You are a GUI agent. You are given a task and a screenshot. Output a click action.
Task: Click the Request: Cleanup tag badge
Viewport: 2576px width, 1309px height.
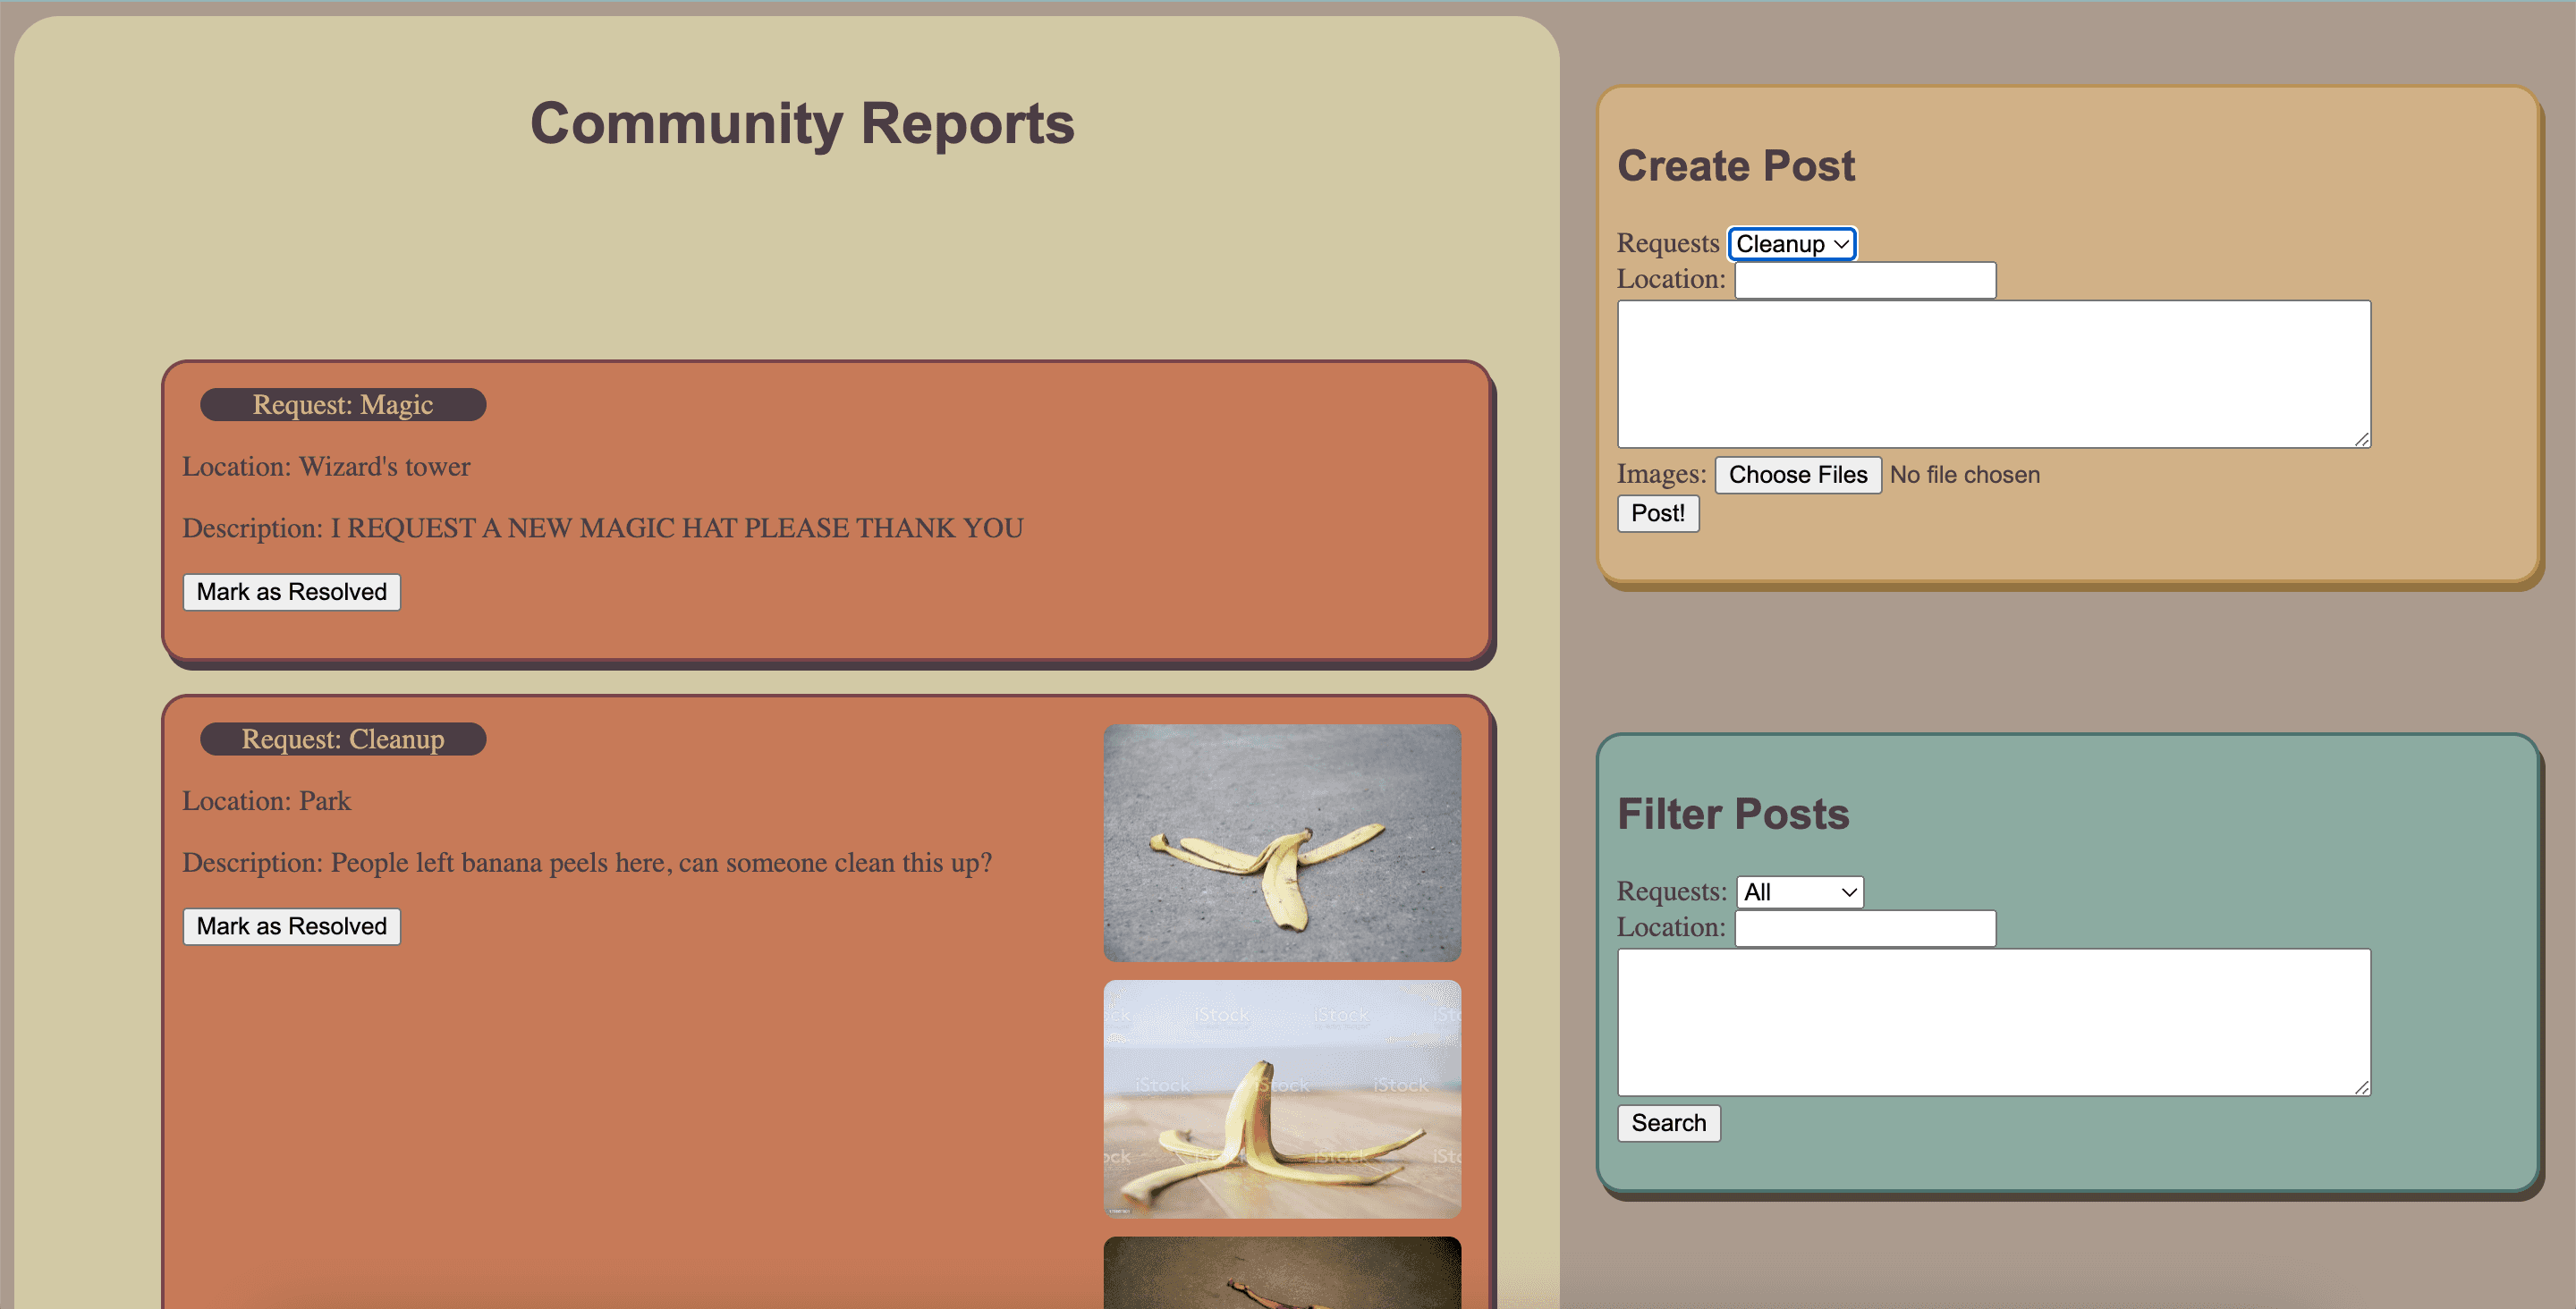(x=343, y=739)
